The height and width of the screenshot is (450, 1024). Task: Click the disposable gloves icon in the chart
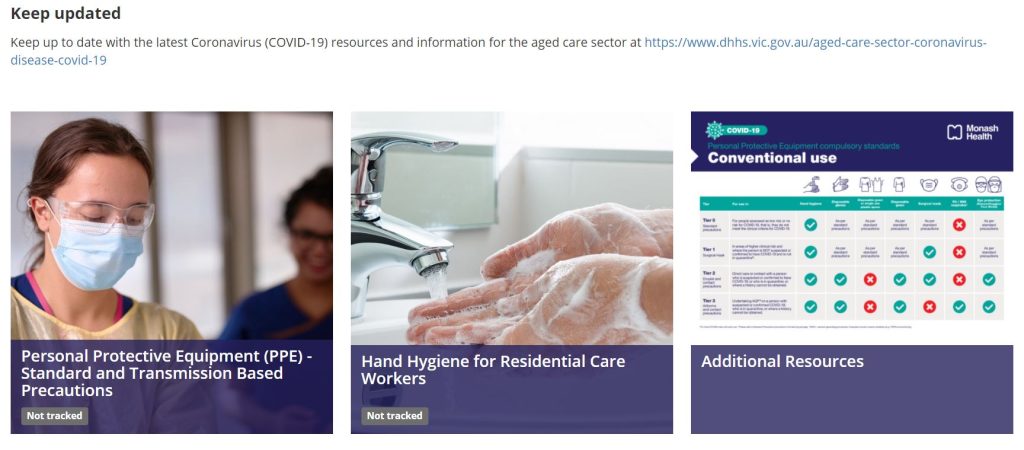[840, 185]
